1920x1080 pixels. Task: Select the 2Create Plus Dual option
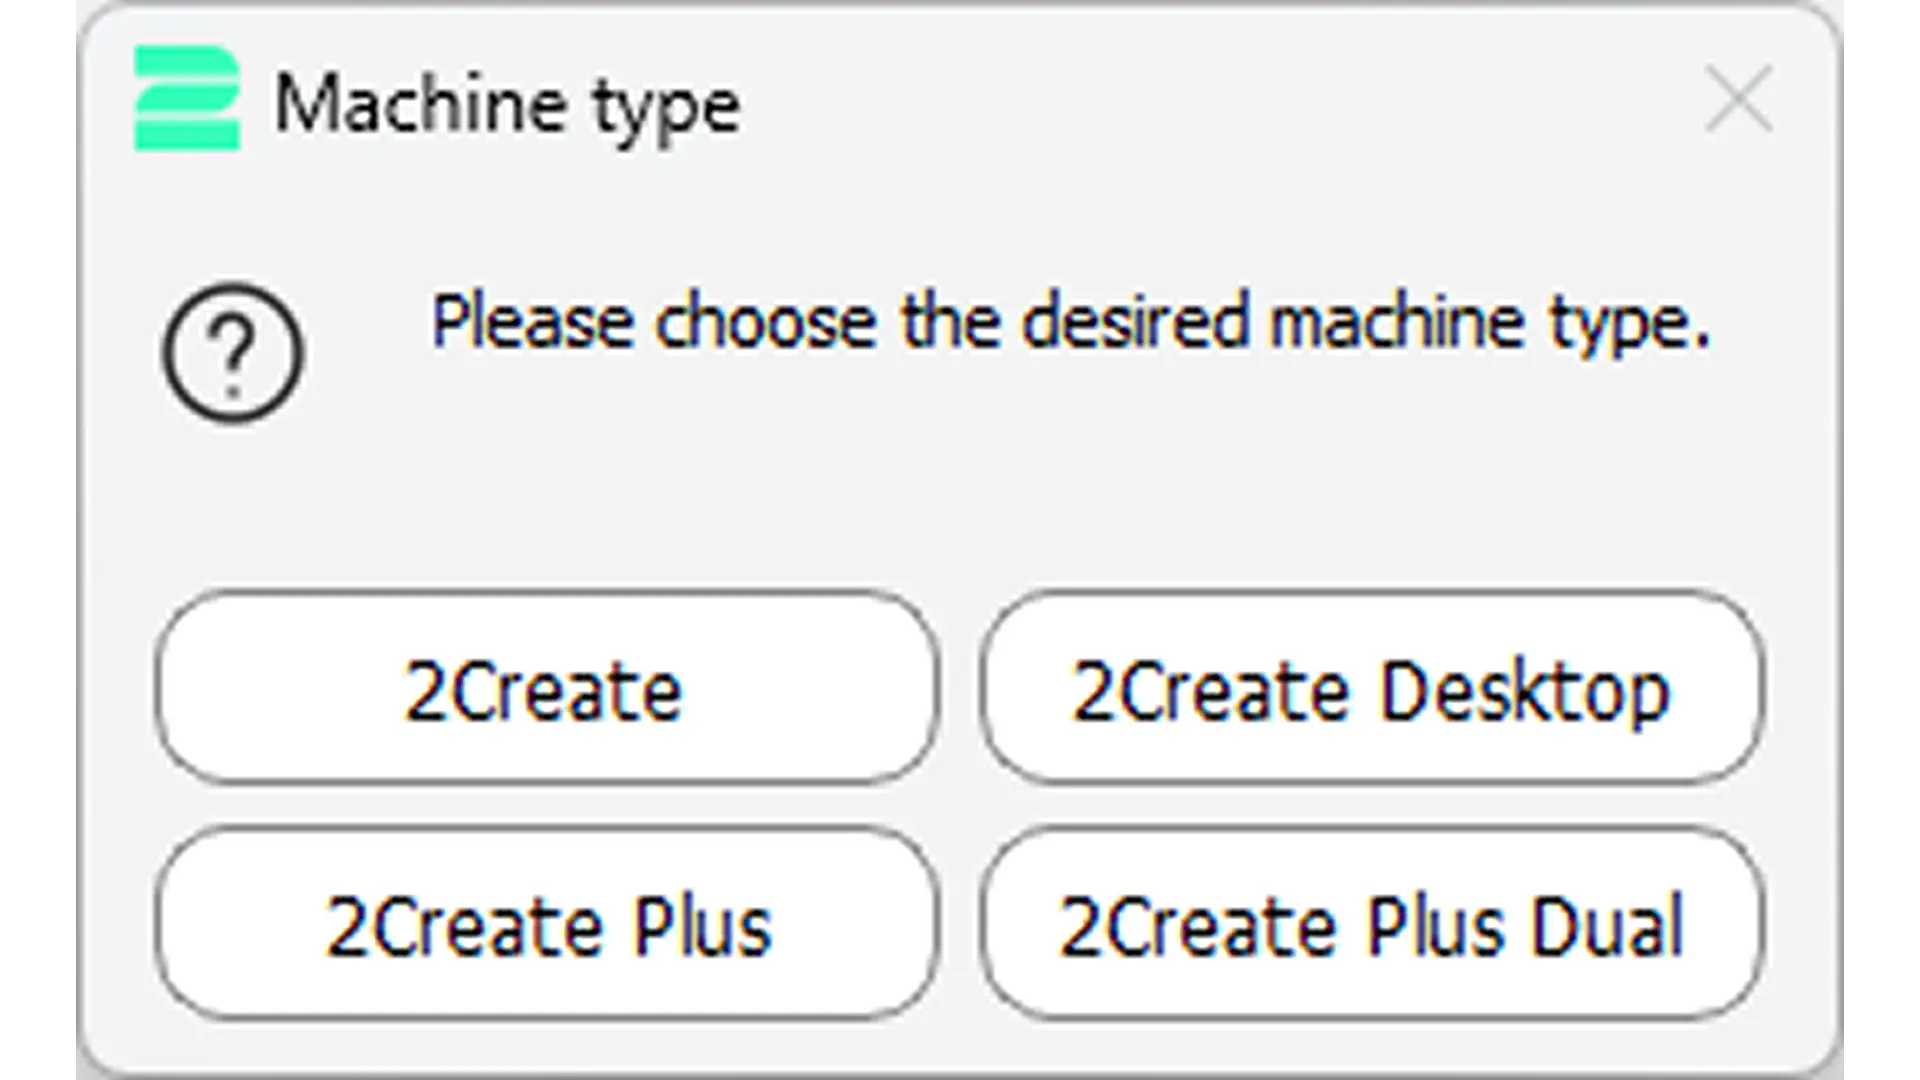1372,924
